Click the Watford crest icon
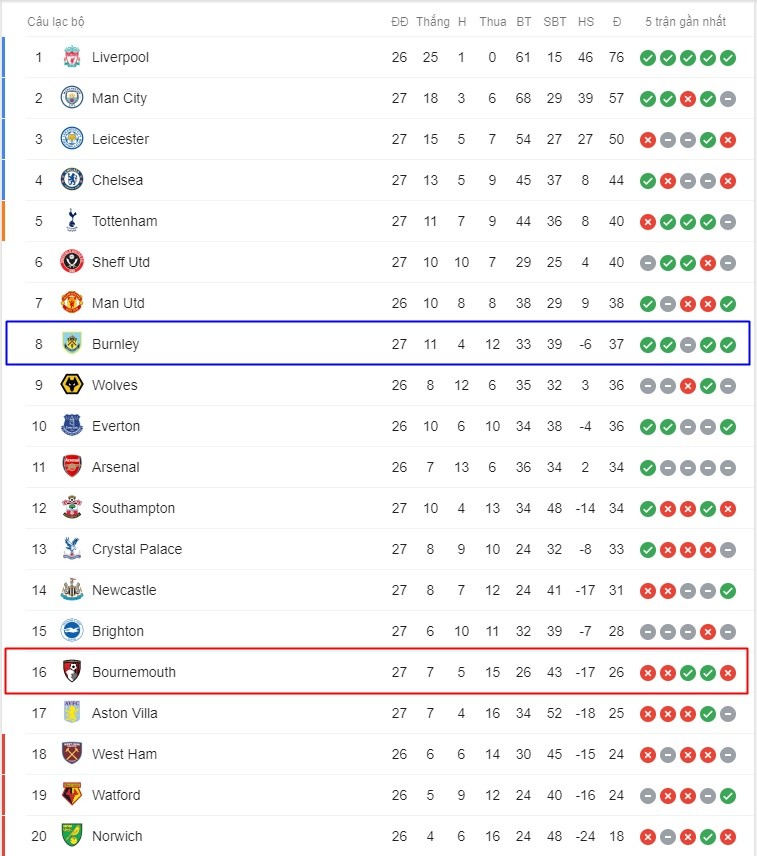757x856 pixels. click(71, 795)
